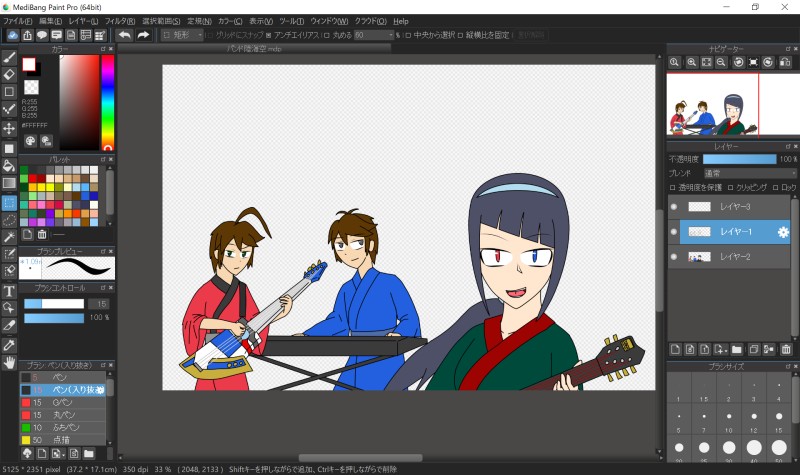Image resolution: width=800 pixels, height=475 pixels.
Task: Click the Undo arrow in the toolbar
Action: [124, 35]
